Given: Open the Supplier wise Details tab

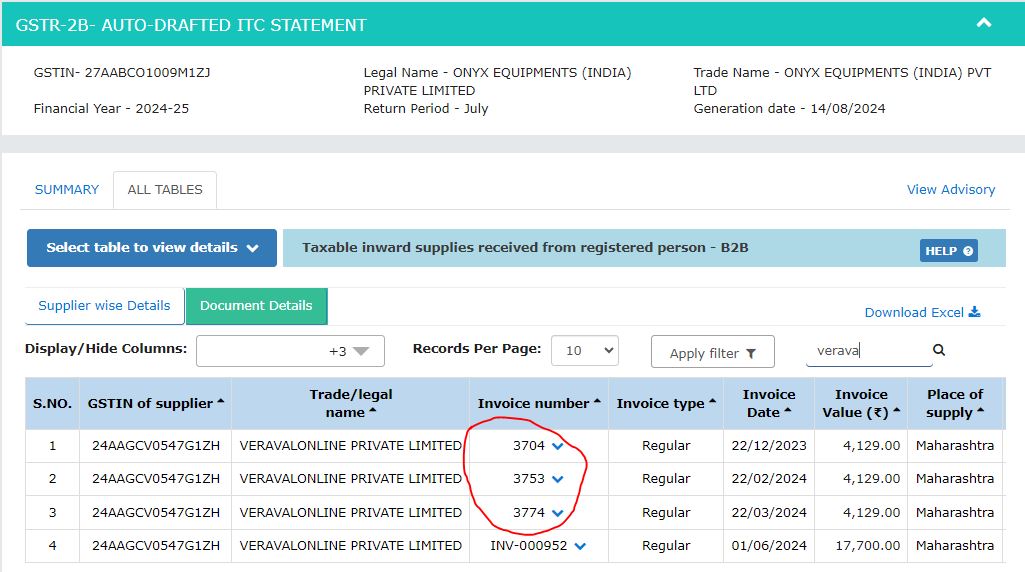Looking at the screenshot, I should pyautogui.click(x=104, y=306).
